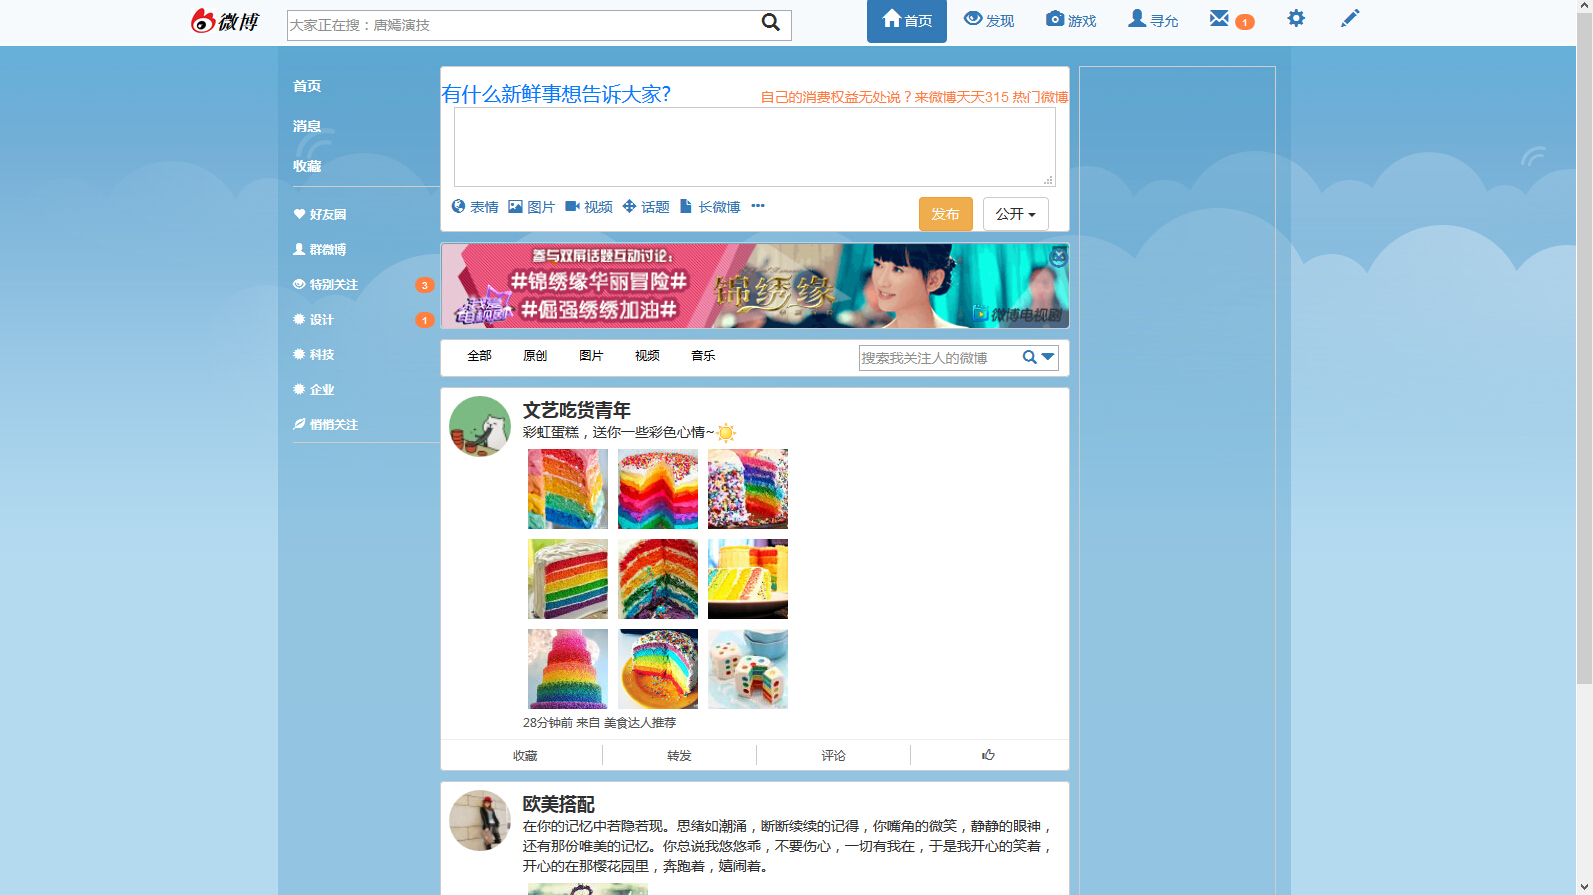1593x895 pixels.
Task: Open 游戏 games in top navigation
Action: [1071, 20]
